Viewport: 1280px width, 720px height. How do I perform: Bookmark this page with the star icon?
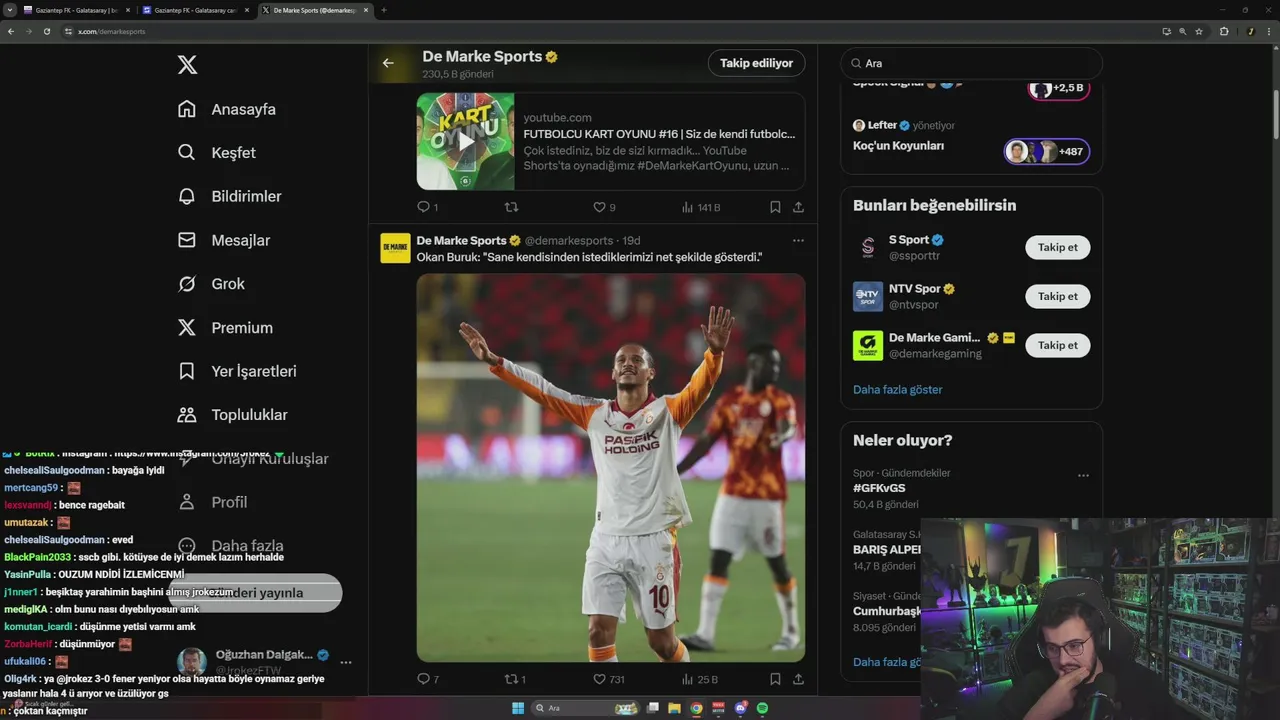coord(1199,31)
